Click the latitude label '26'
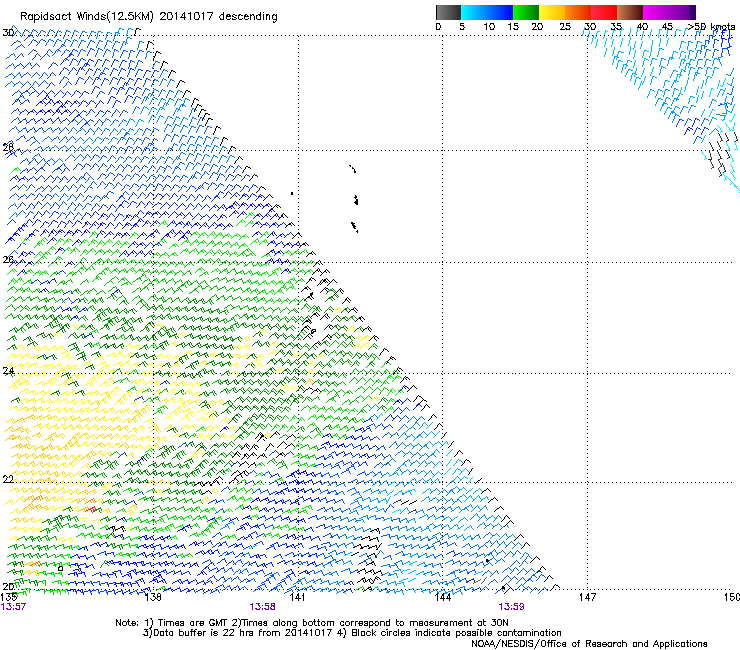 coord(8,260)
